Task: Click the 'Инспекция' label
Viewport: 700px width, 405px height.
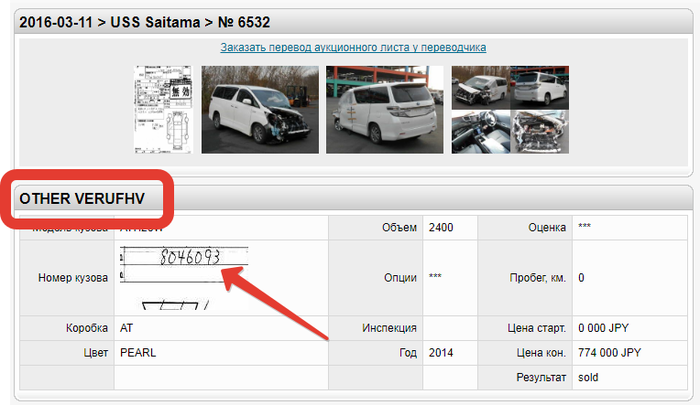Action: (x=389, y=328)
